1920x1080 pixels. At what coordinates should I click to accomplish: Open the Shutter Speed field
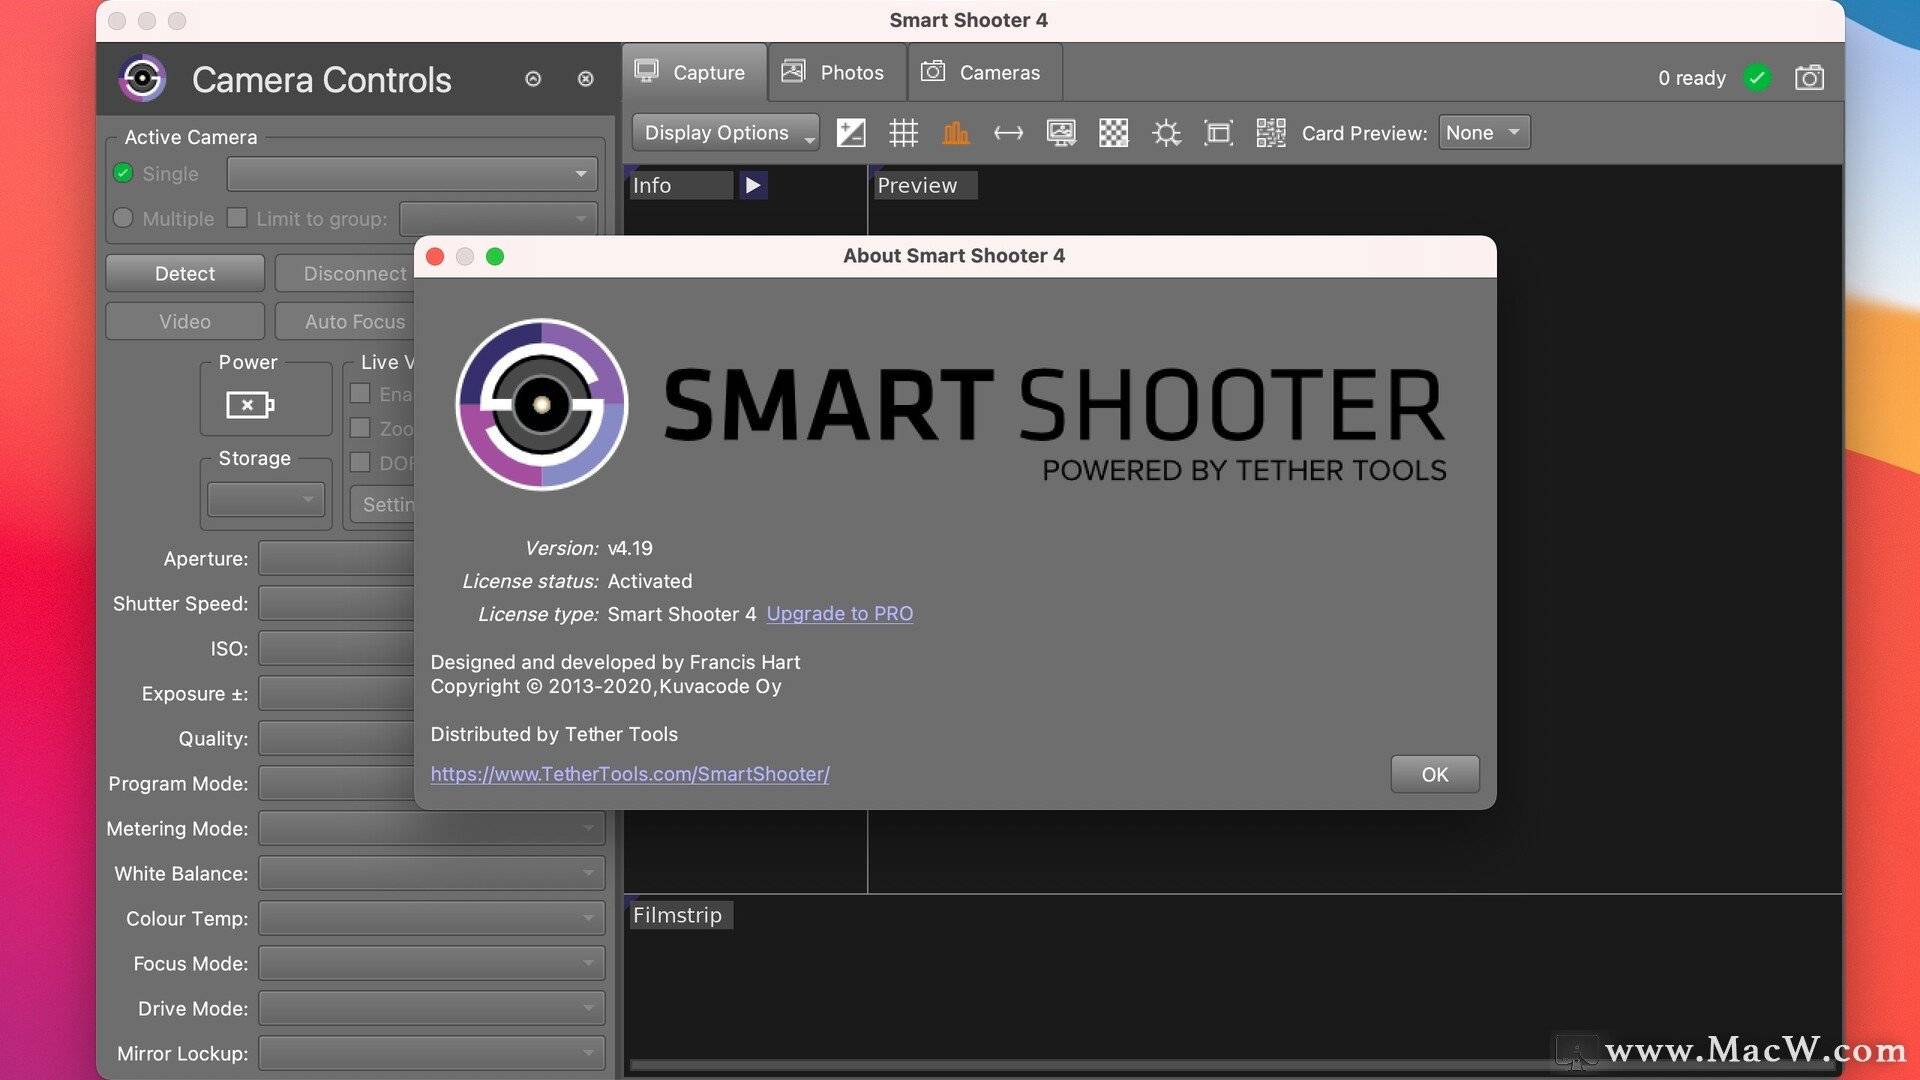click(336, 603)
